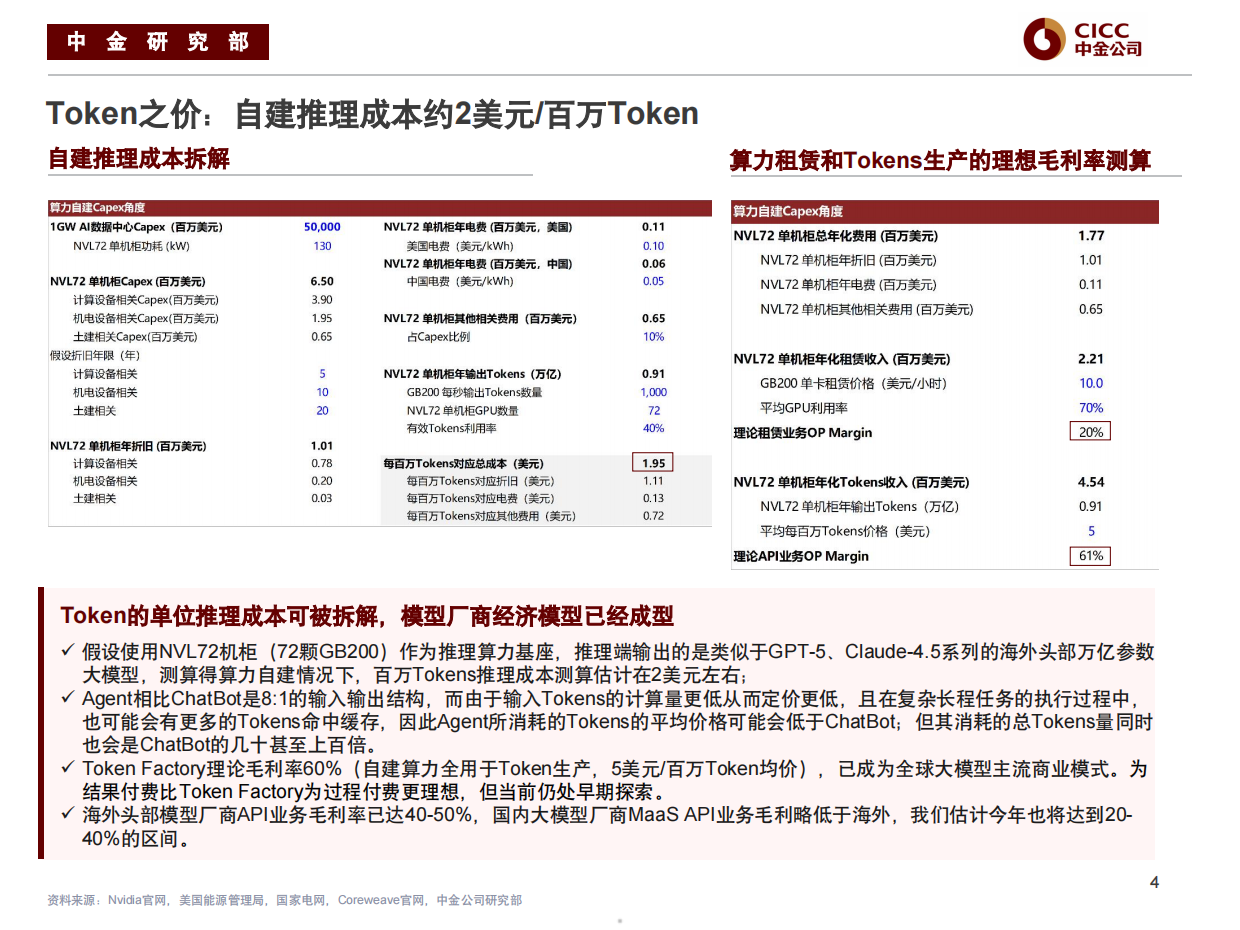Click the label 'NVL72 单机柜年电费 (百万美元，中国)'
This screenshot has height=930, width=1240.
[478, 264]
